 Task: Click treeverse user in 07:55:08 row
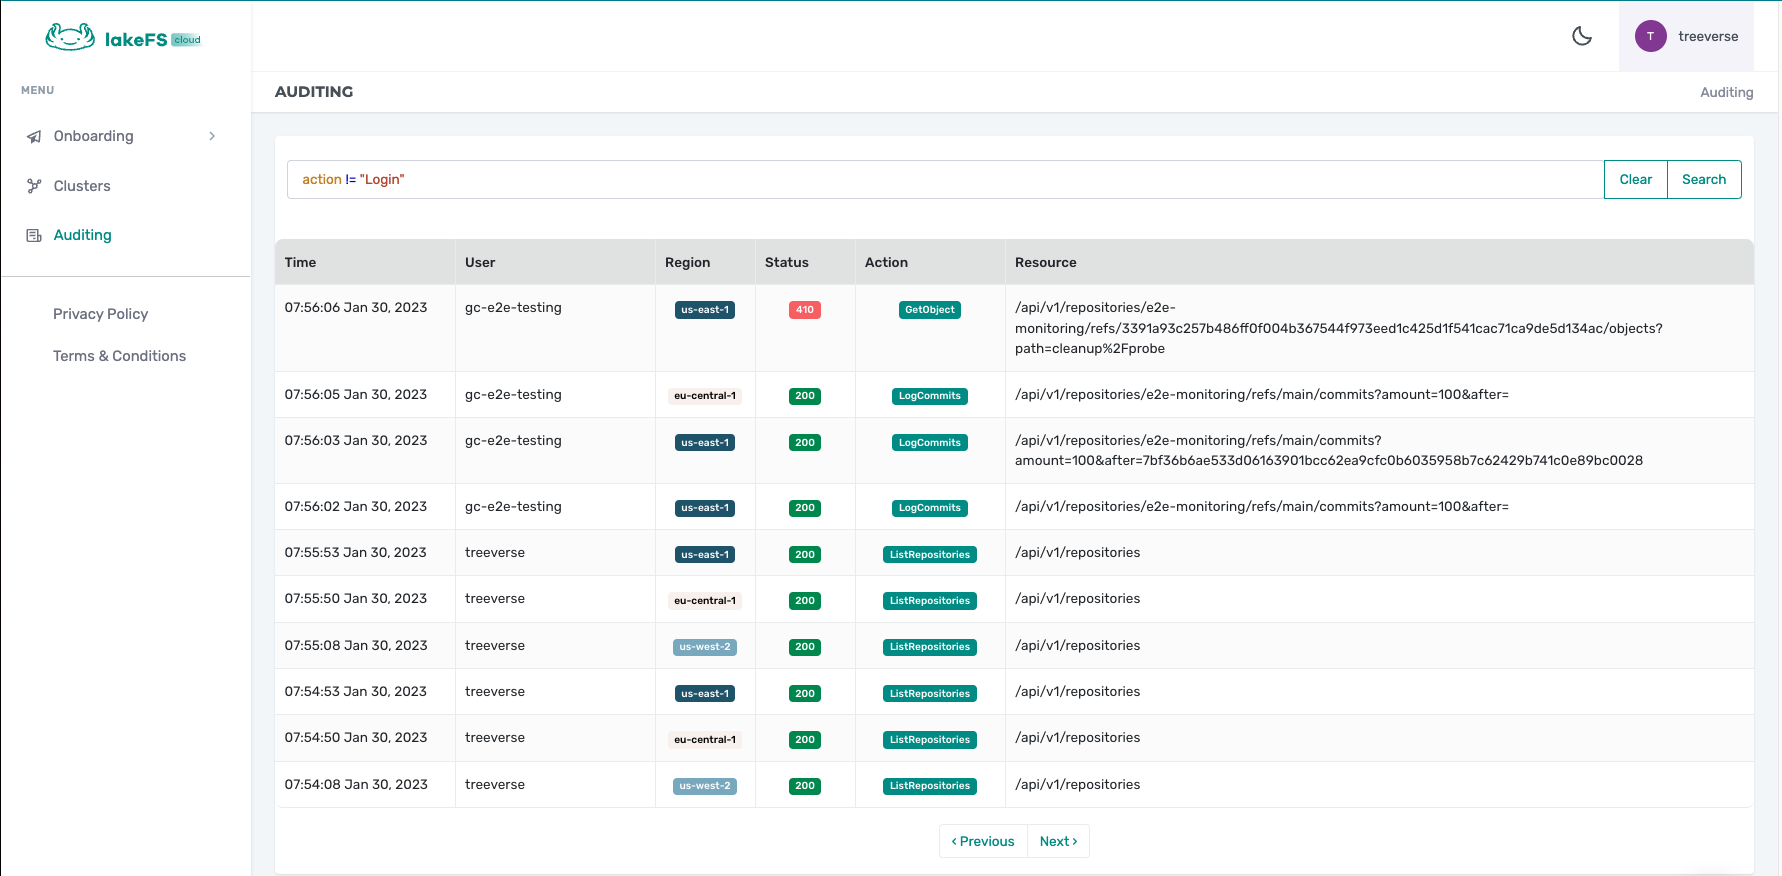[495, 645]
